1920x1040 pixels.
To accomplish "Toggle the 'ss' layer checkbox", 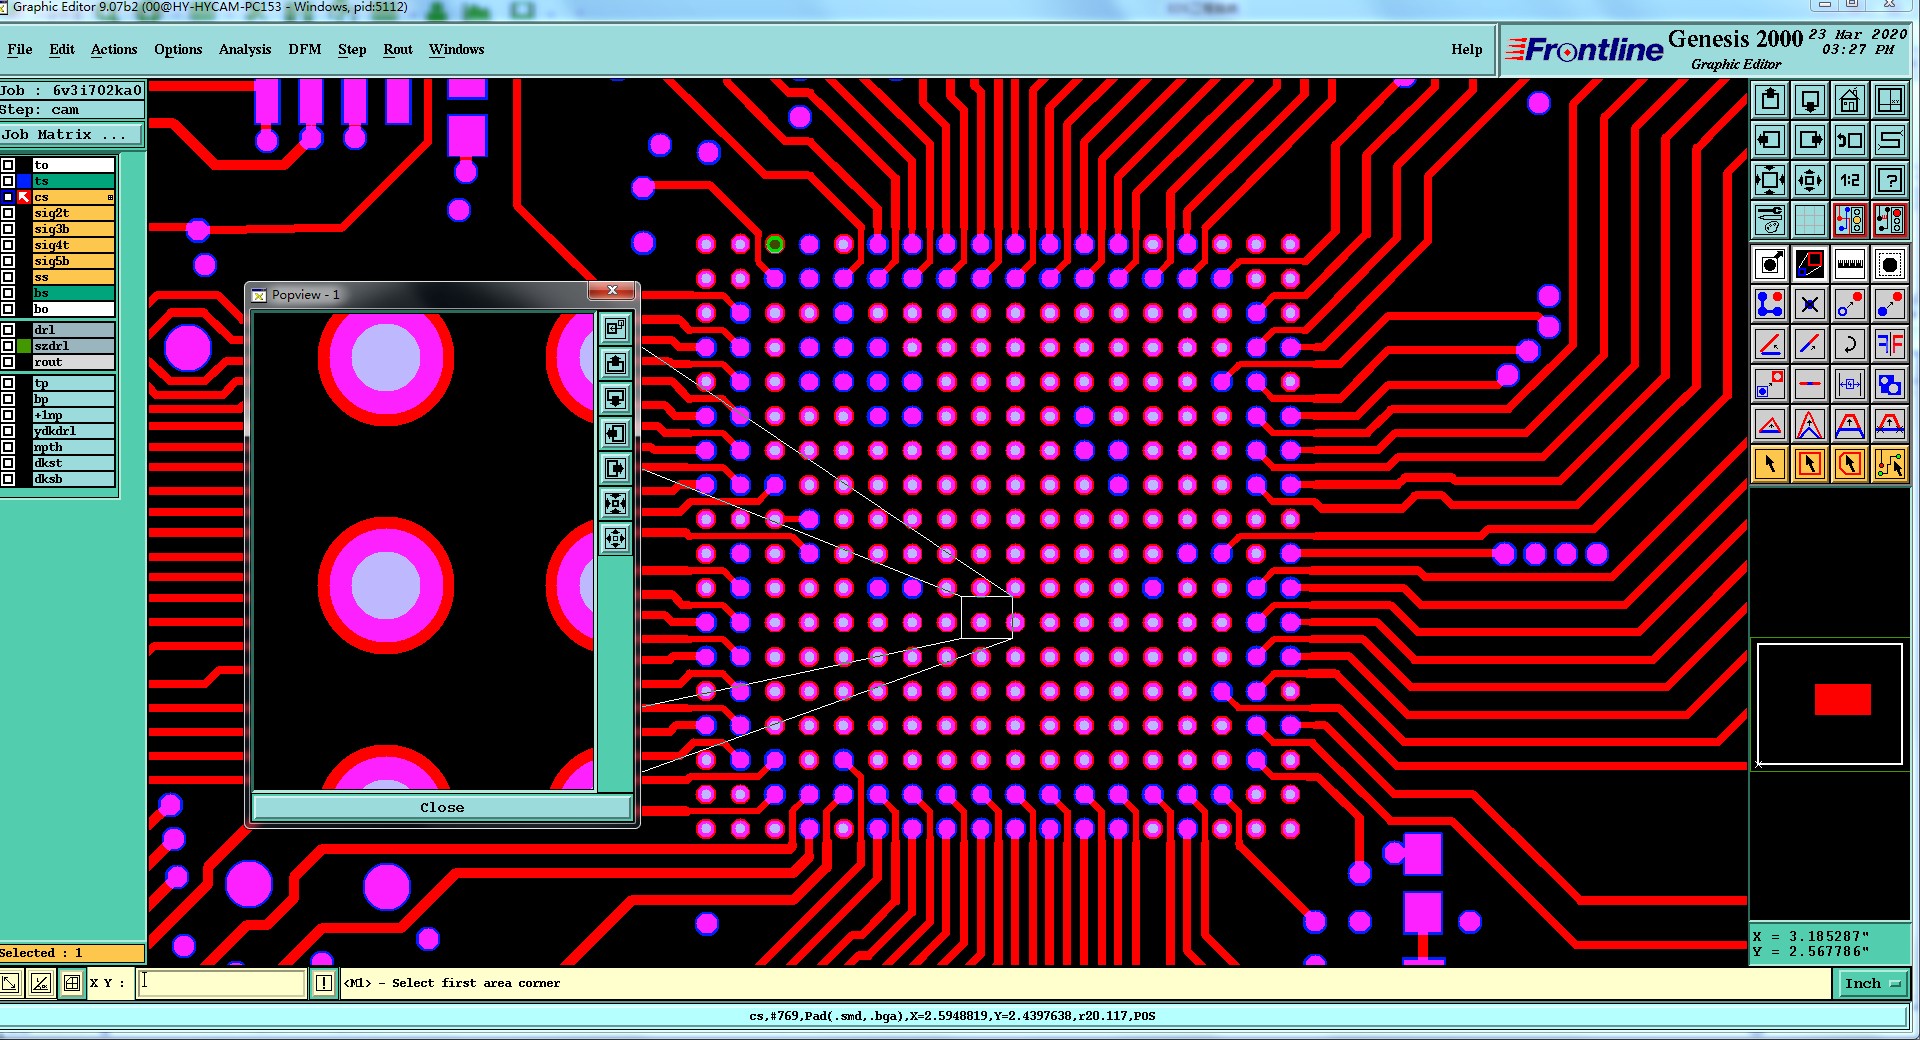I will 8,277.
